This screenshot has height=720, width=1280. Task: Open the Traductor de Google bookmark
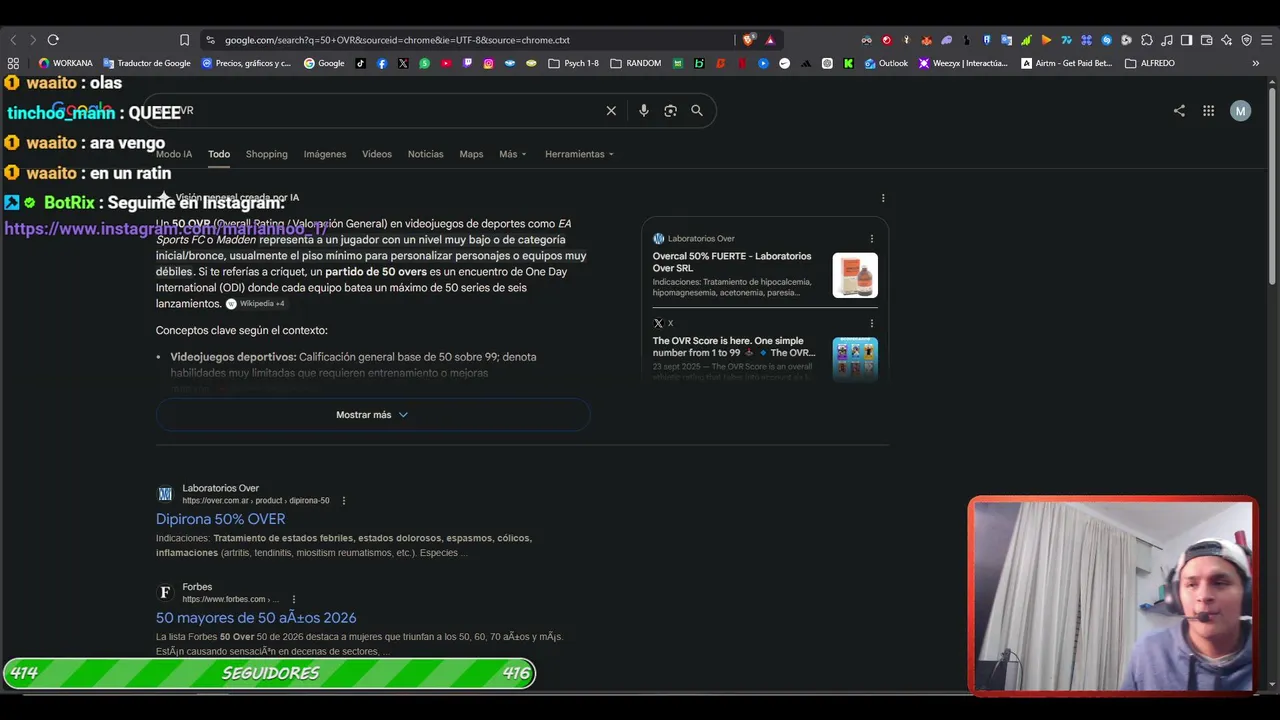[147, 63]
